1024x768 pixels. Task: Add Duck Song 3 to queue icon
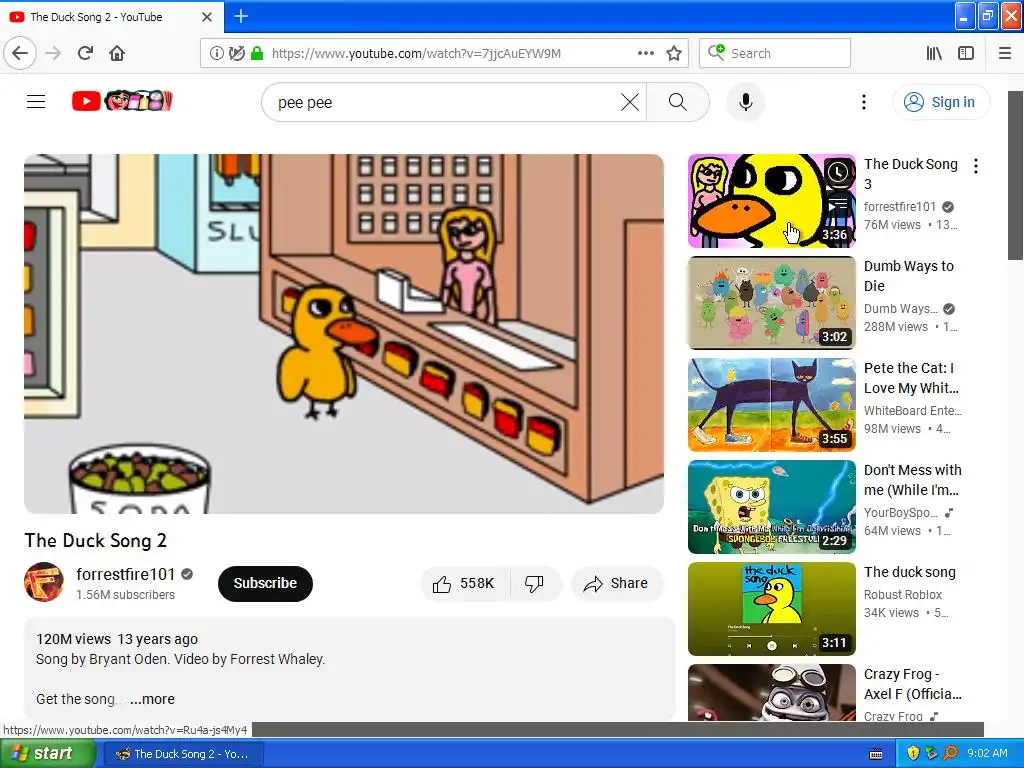(x=838, y=204)
